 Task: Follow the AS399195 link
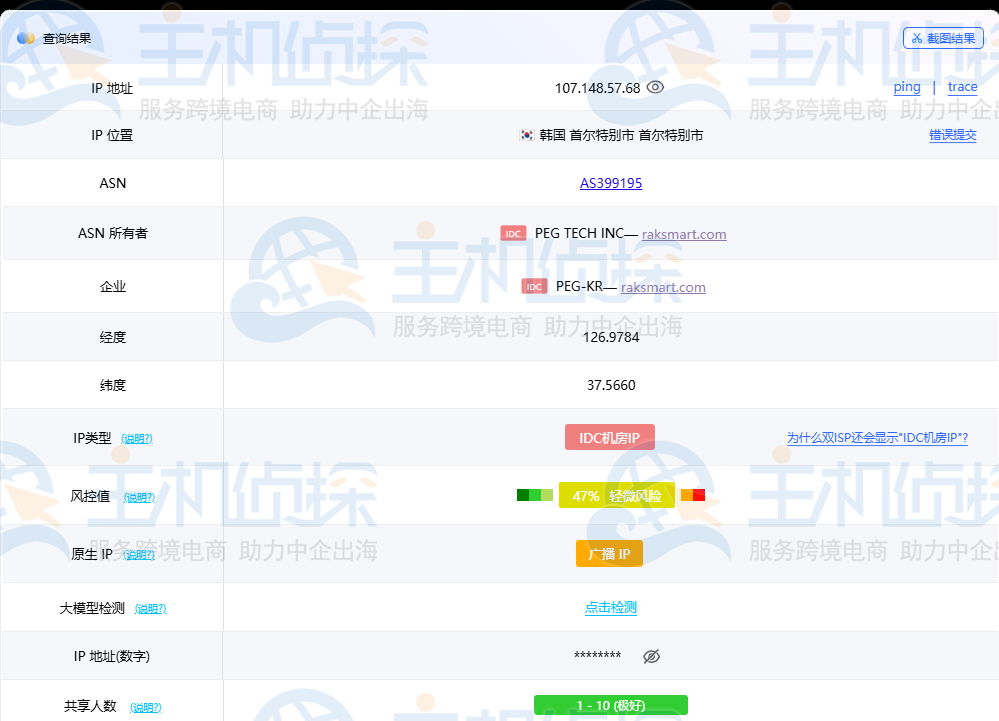609,183
